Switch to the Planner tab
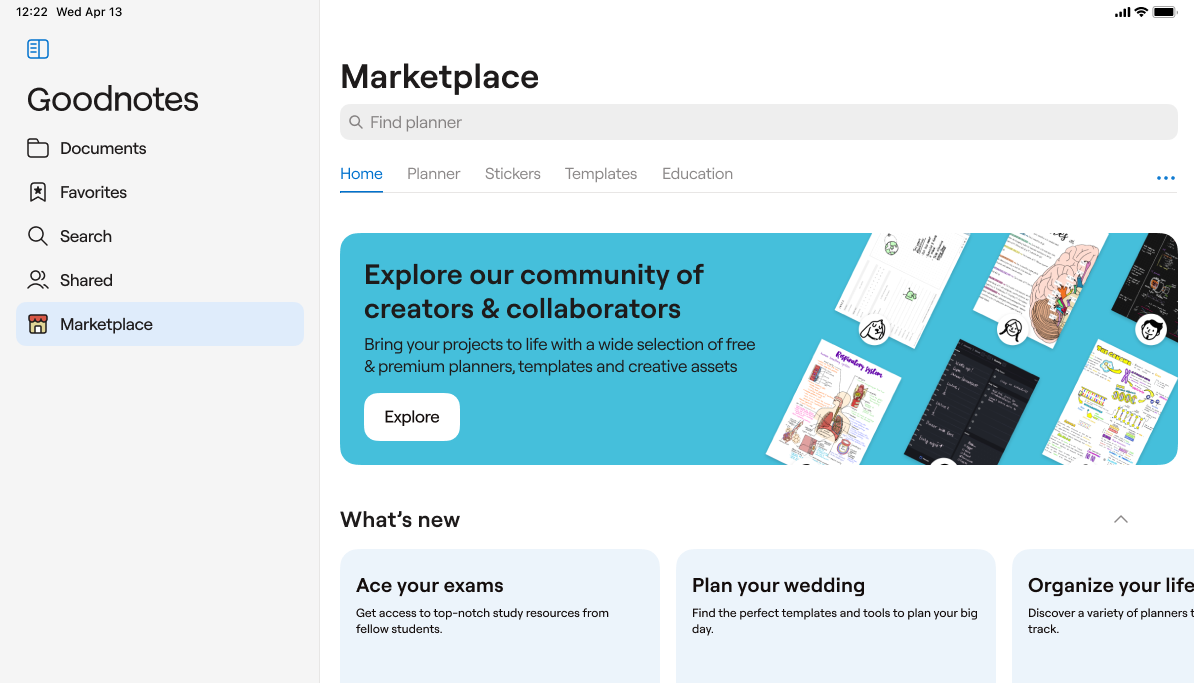The width and height of the screenshot is (1194, 683). tap(433, 174)
